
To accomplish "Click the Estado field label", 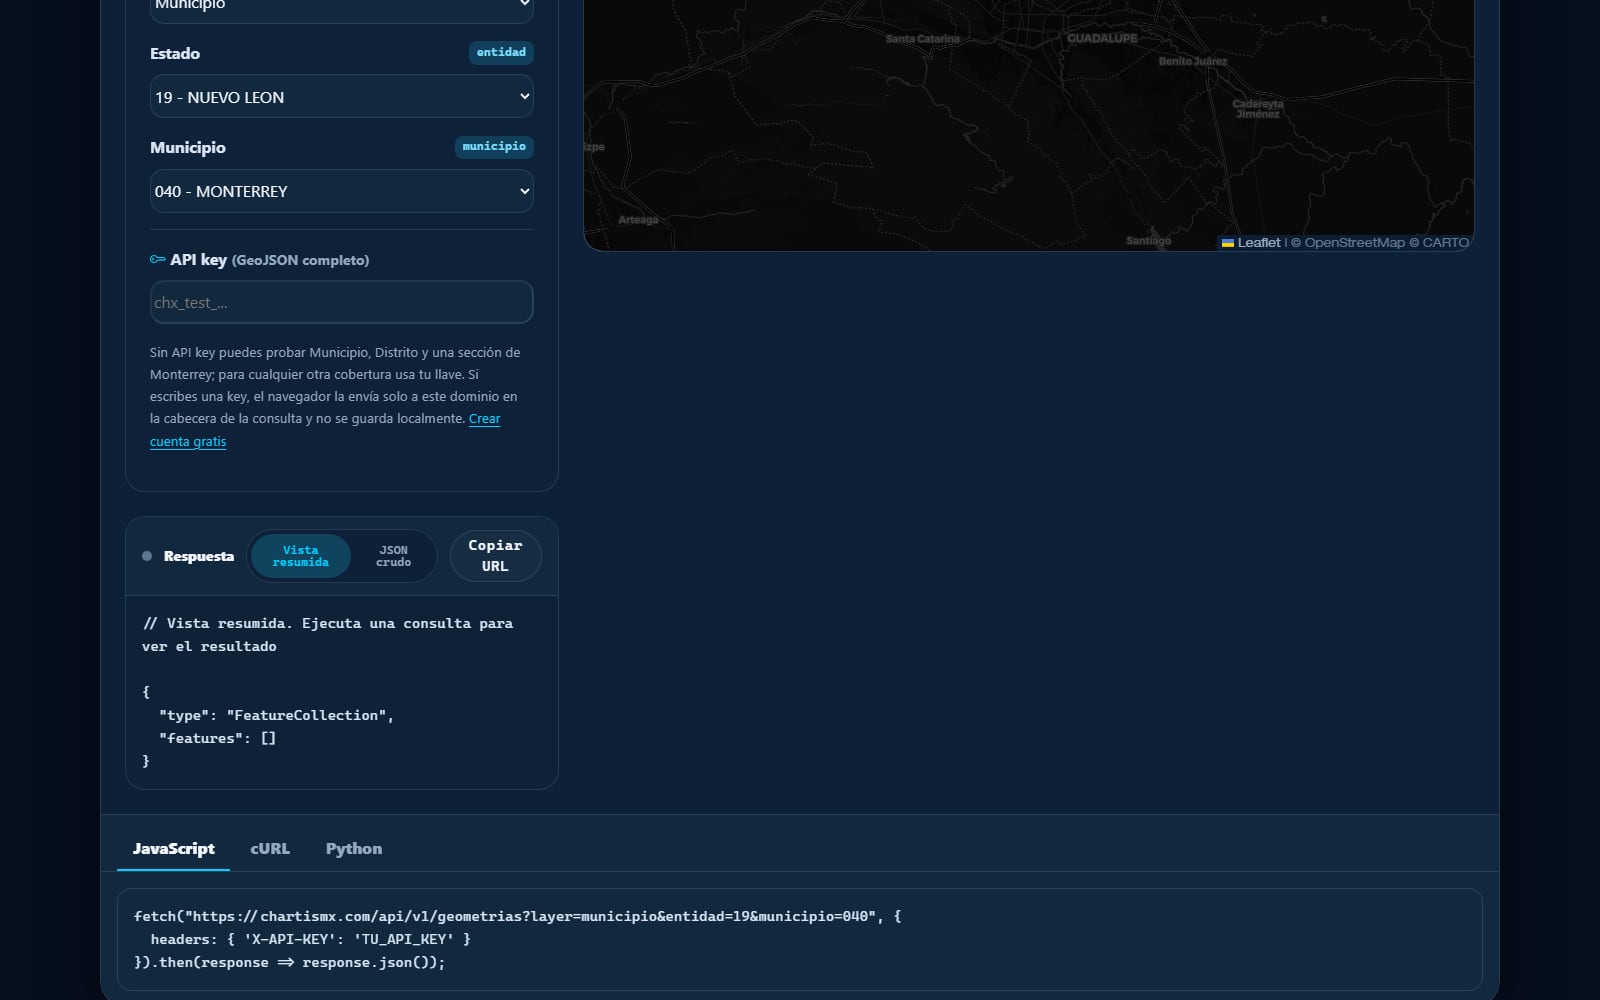I will tap(175, 54).
